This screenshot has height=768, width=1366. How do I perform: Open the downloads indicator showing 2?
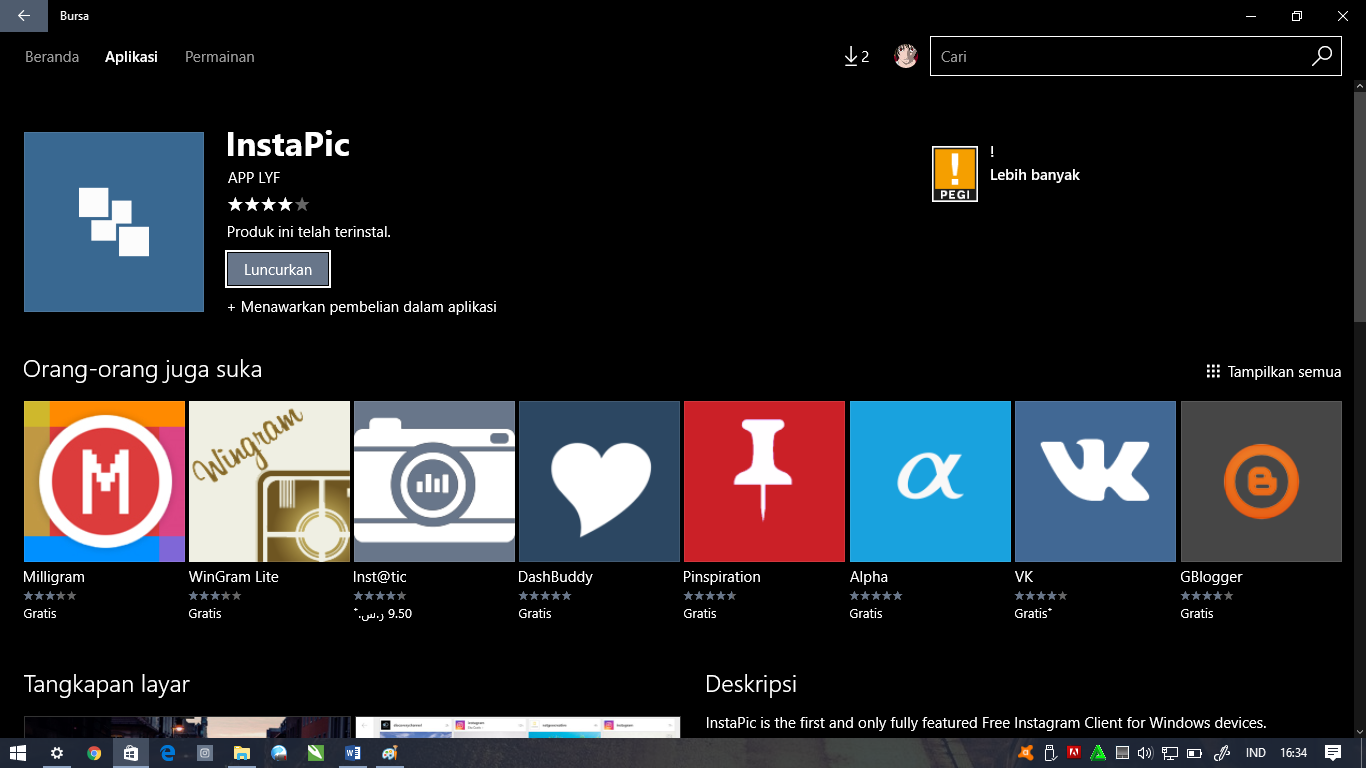857,57
